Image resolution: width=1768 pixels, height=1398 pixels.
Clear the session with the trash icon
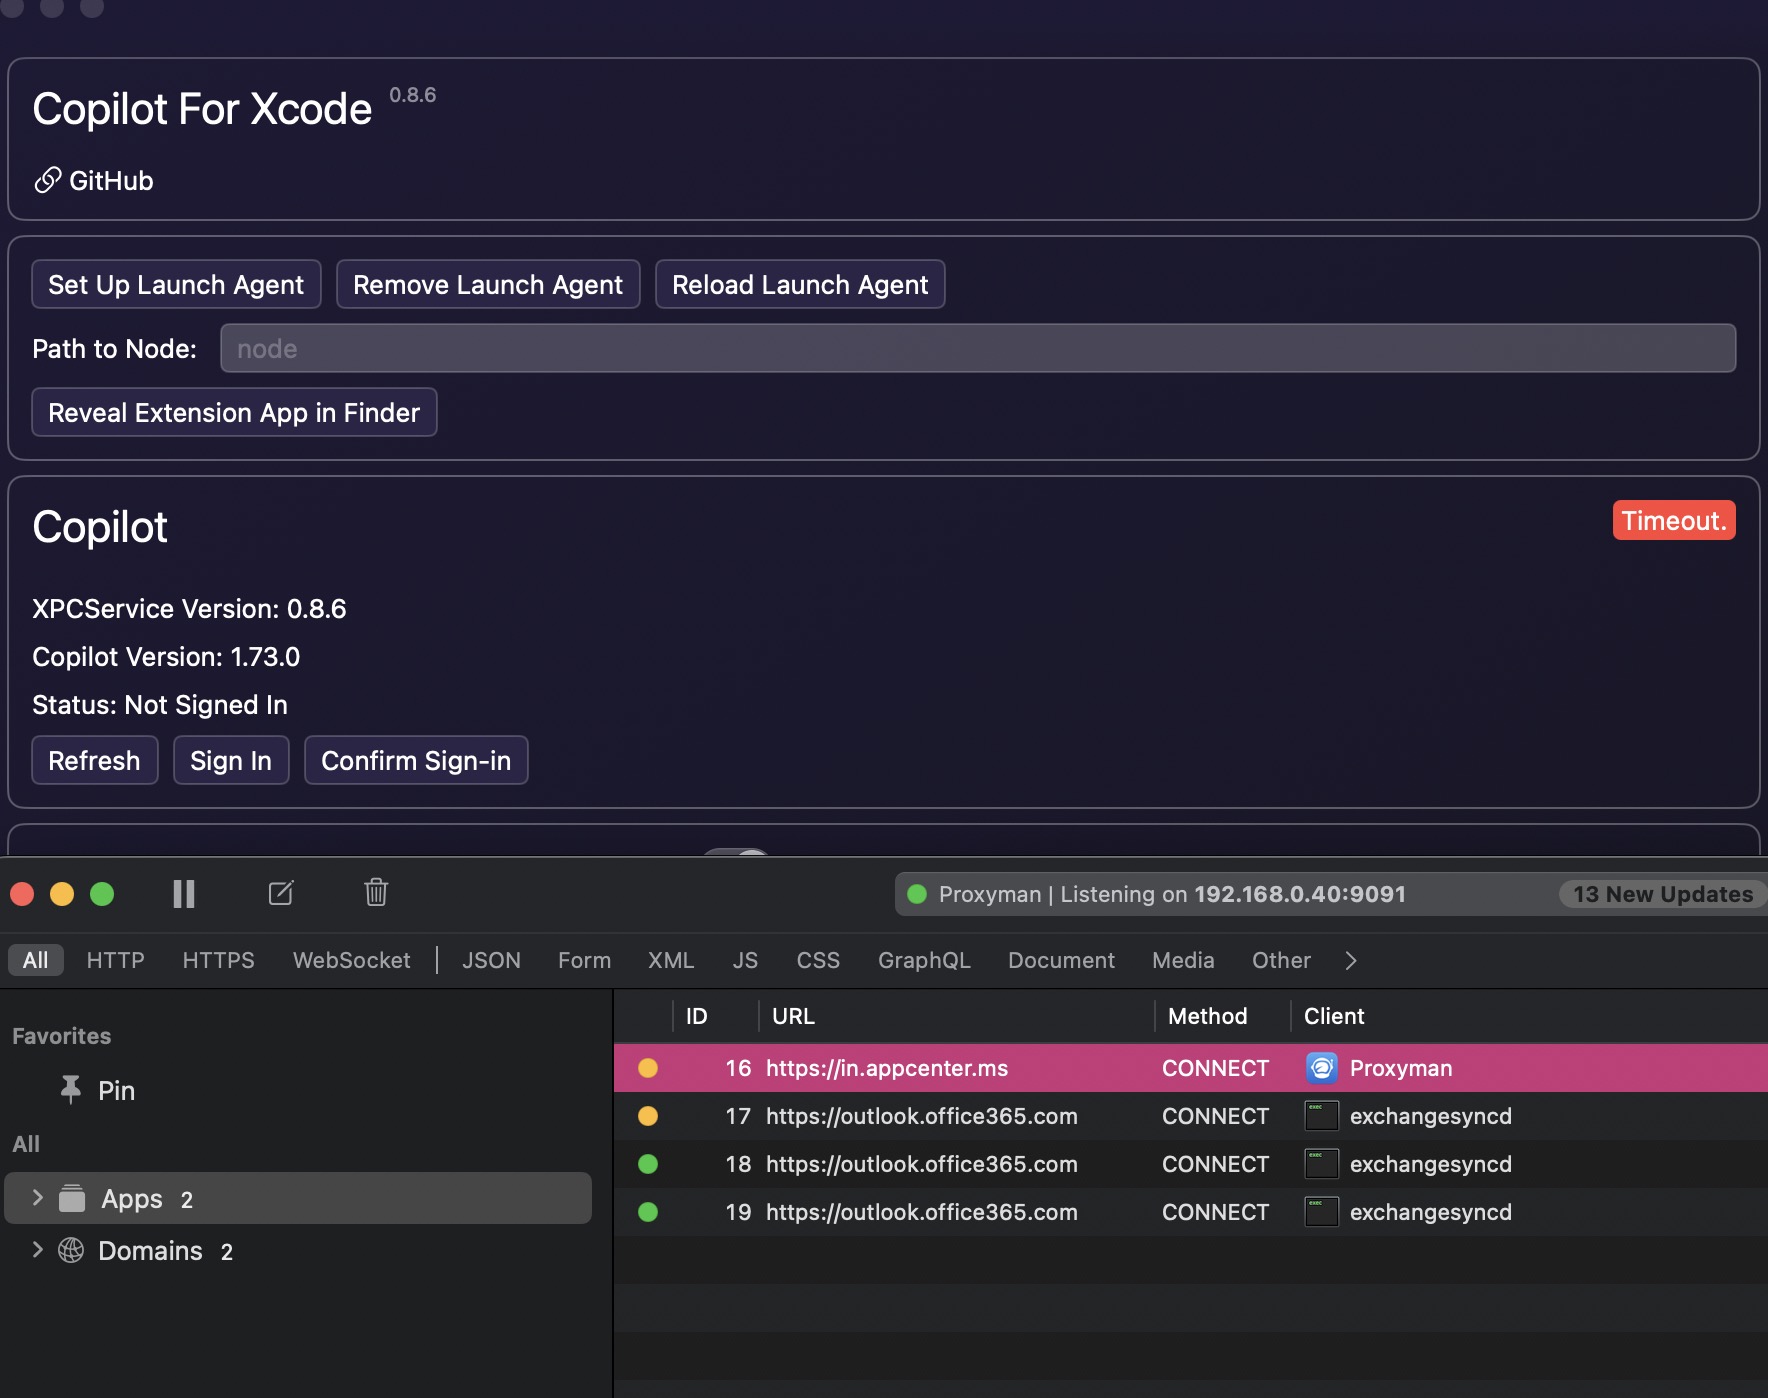[x=376, y=892]
